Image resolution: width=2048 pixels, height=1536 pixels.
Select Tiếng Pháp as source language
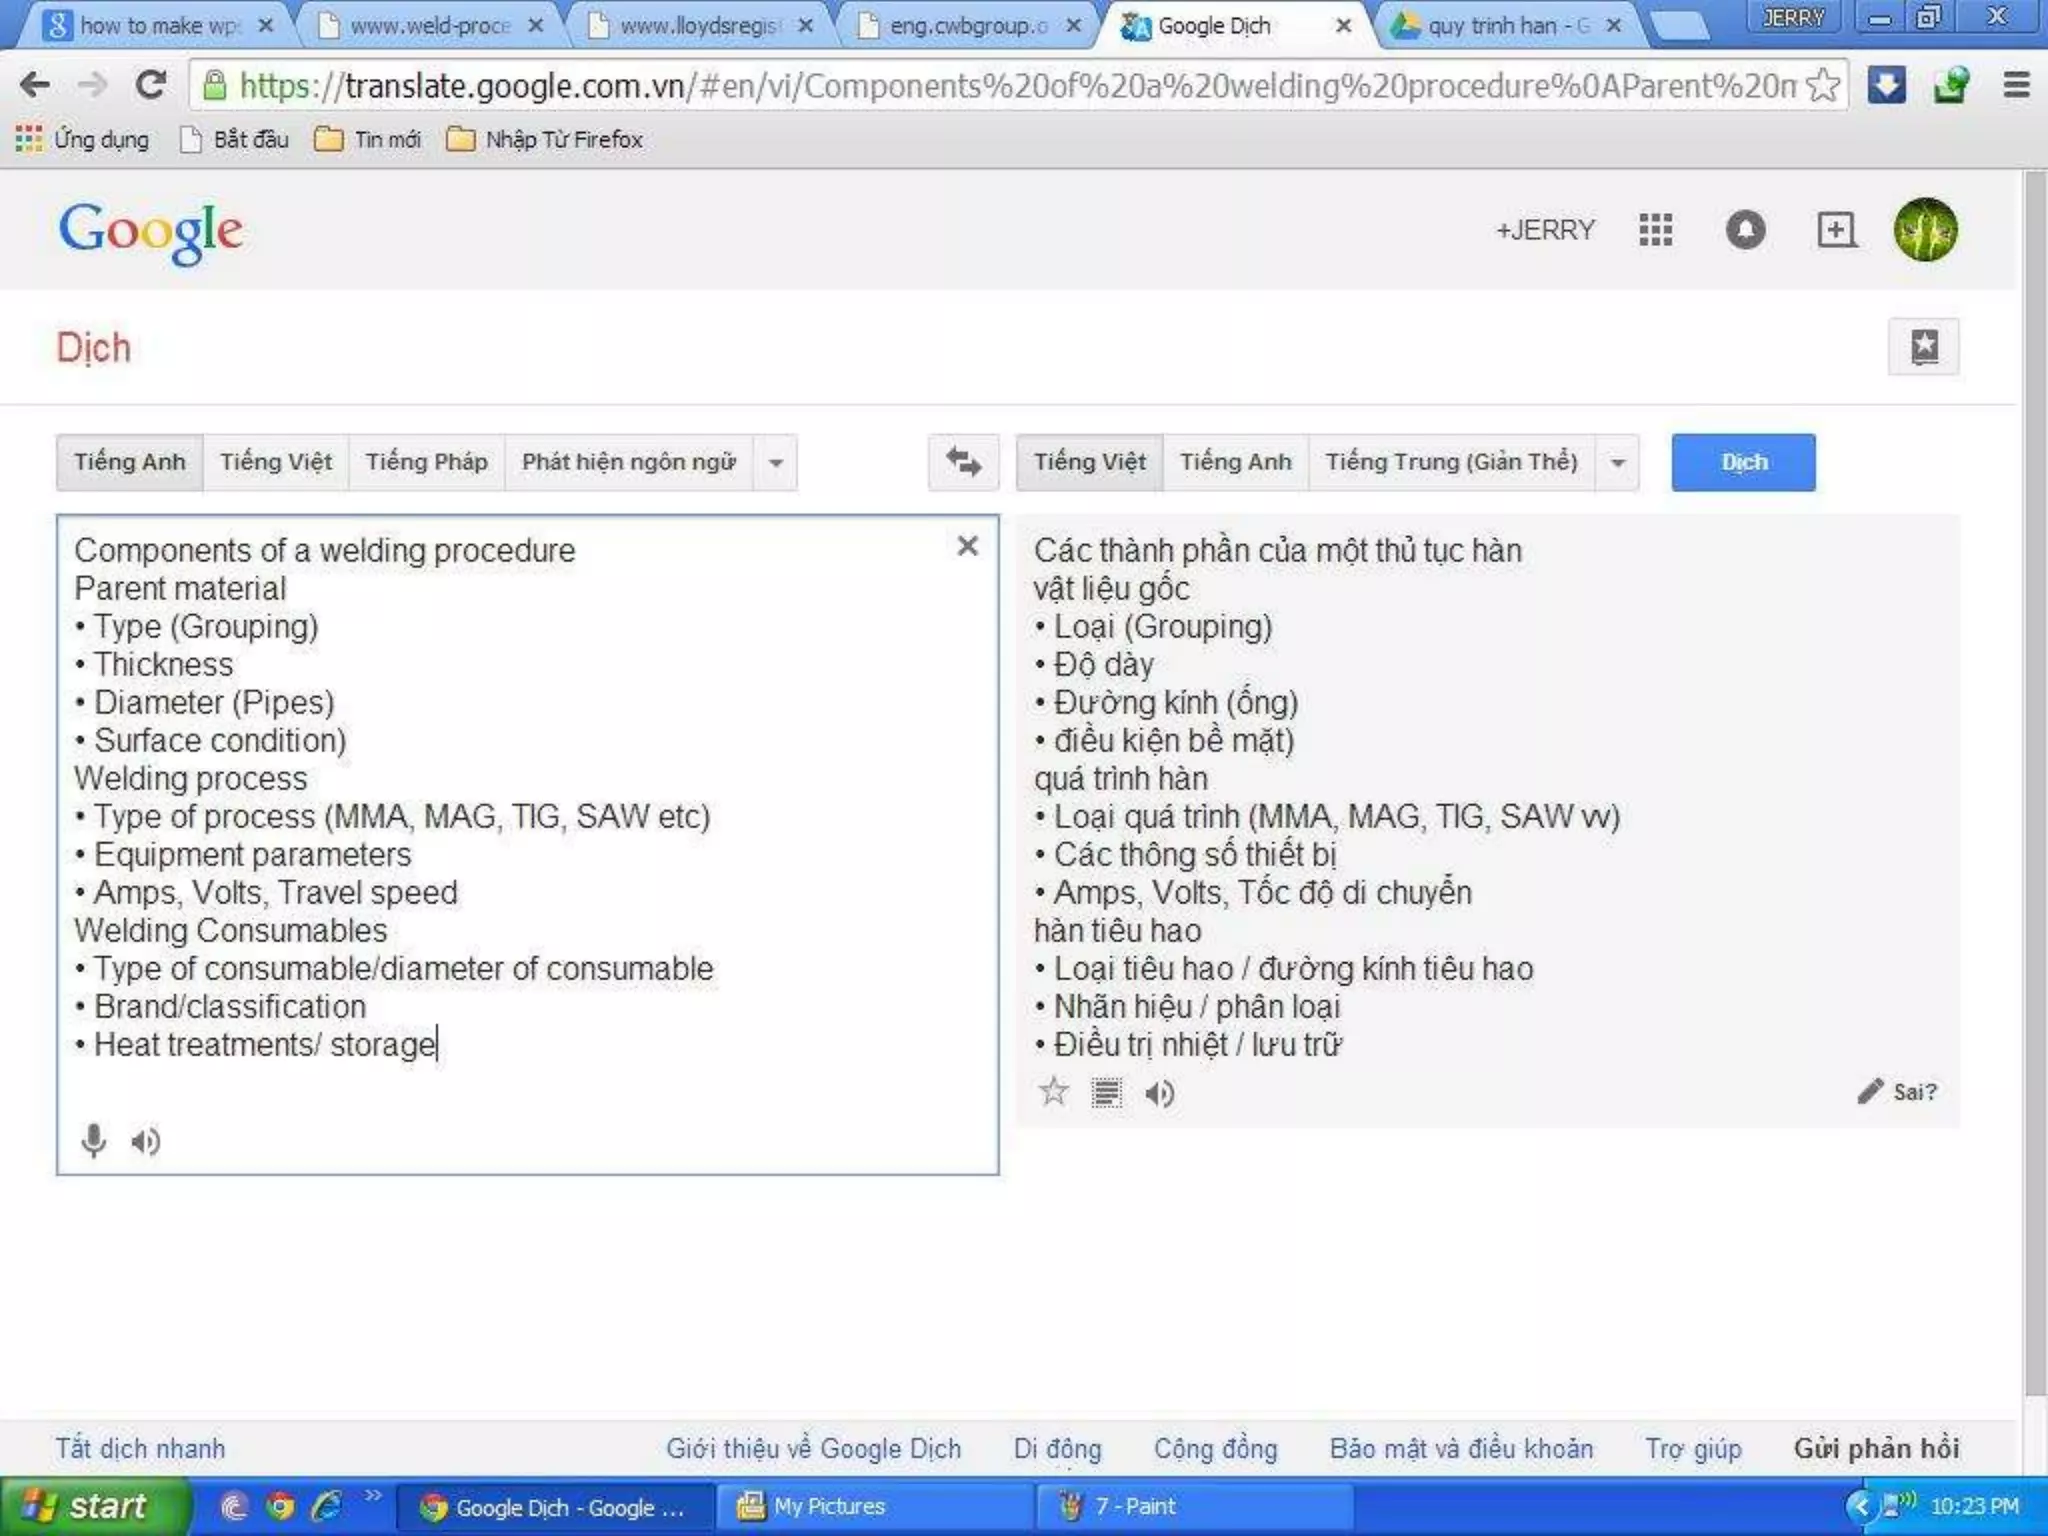pos(426,462)
